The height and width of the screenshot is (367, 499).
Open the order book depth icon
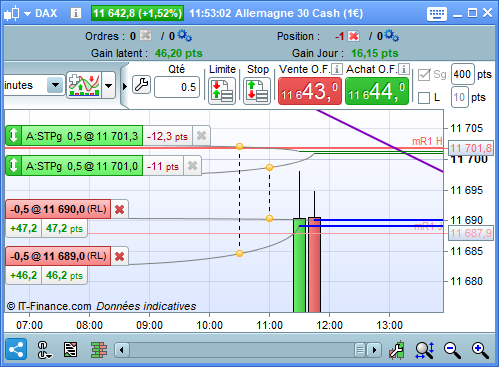(x=99, y=350)
